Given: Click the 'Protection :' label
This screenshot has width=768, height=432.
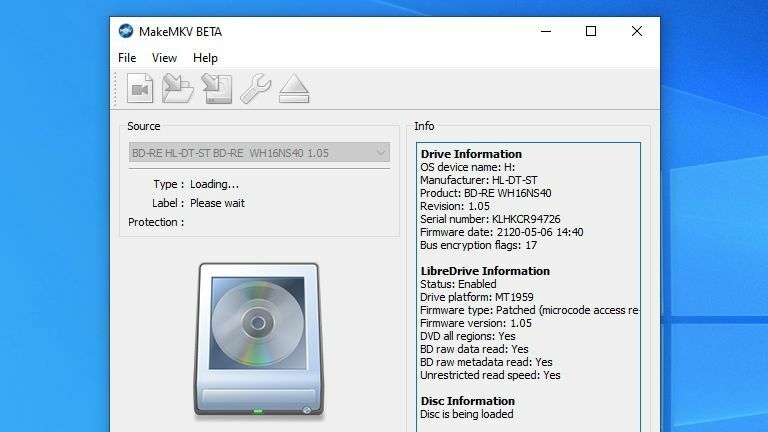Looking at the screenshot, I should click(156, 222).
